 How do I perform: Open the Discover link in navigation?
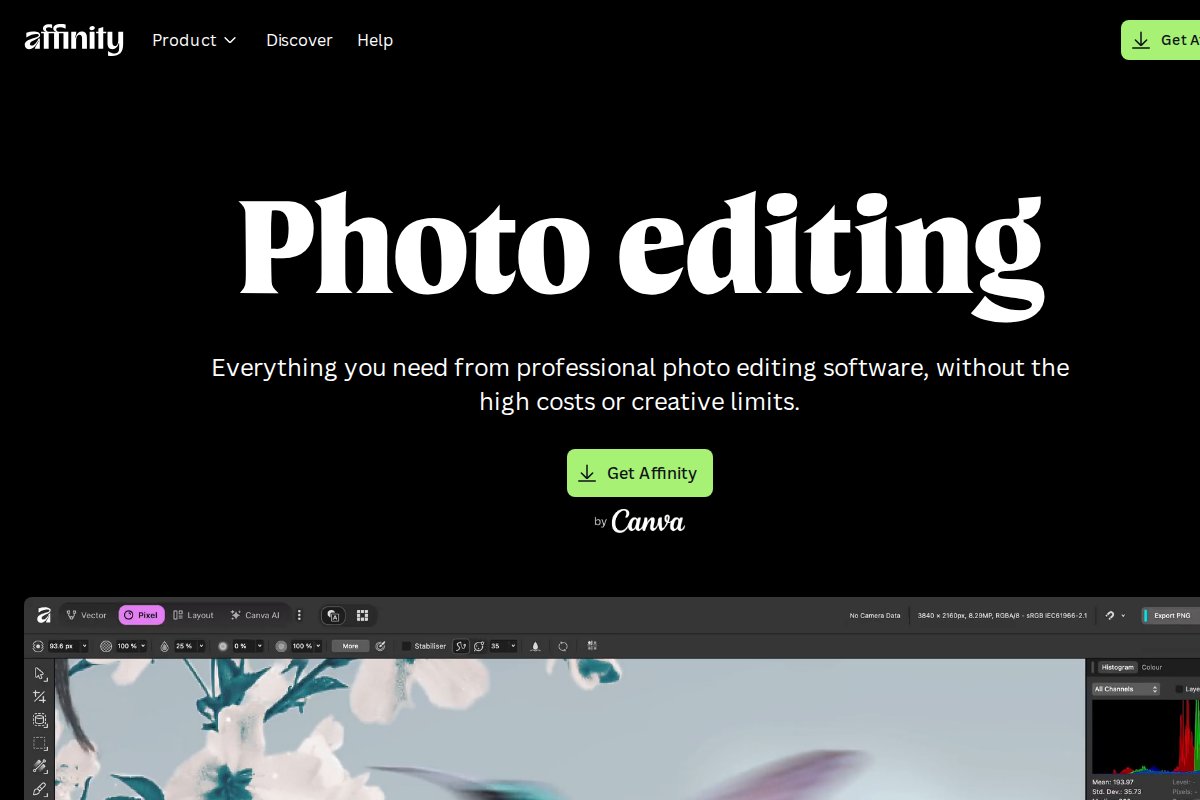pyautogui.click(x=299, y=40)
